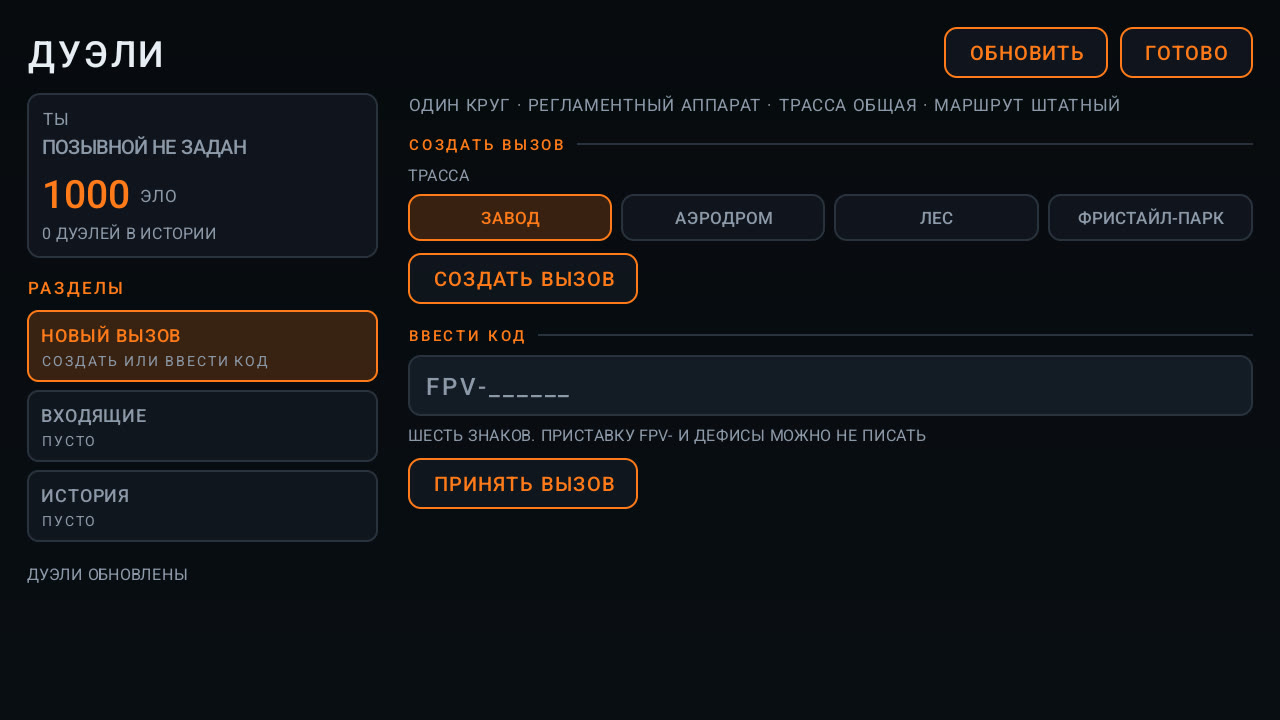Click the profile card with callsign
Image resolution: width=1280 pixels, height=720 pixels.
[202, 176]
